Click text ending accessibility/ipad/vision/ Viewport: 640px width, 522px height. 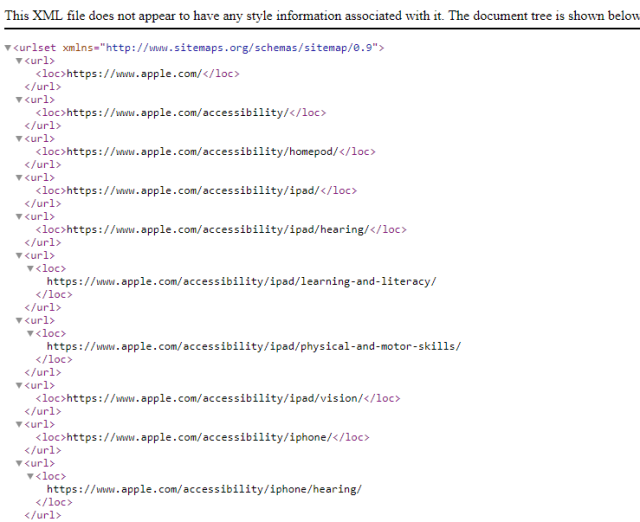pos(215,398)
